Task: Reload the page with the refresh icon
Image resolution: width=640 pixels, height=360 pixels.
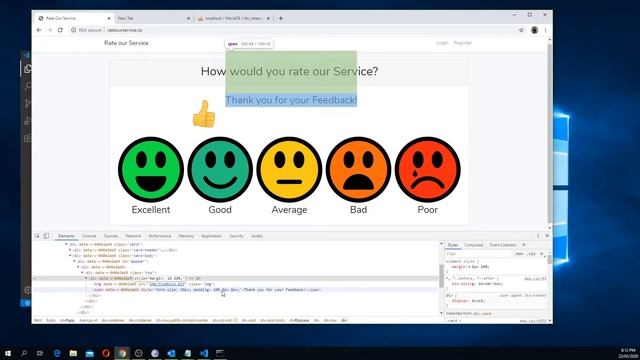Action: tap(60, 30)
